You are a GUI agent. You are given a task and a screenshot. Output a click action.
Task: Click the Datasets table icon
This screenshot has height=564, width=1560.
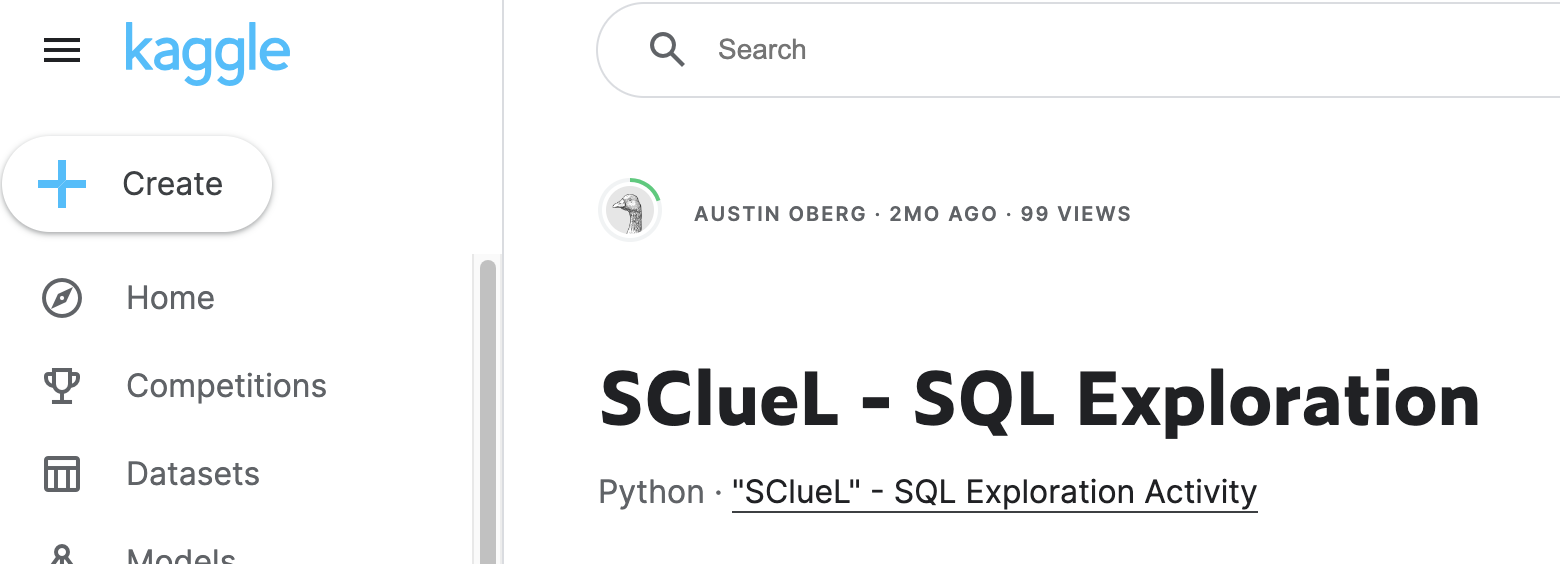[62, 474]
